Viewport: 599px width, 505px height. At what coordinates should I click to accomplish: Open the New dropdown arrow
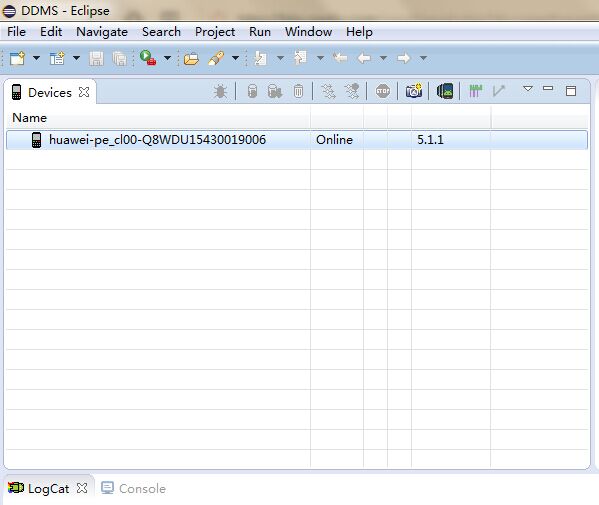(36, 58)
